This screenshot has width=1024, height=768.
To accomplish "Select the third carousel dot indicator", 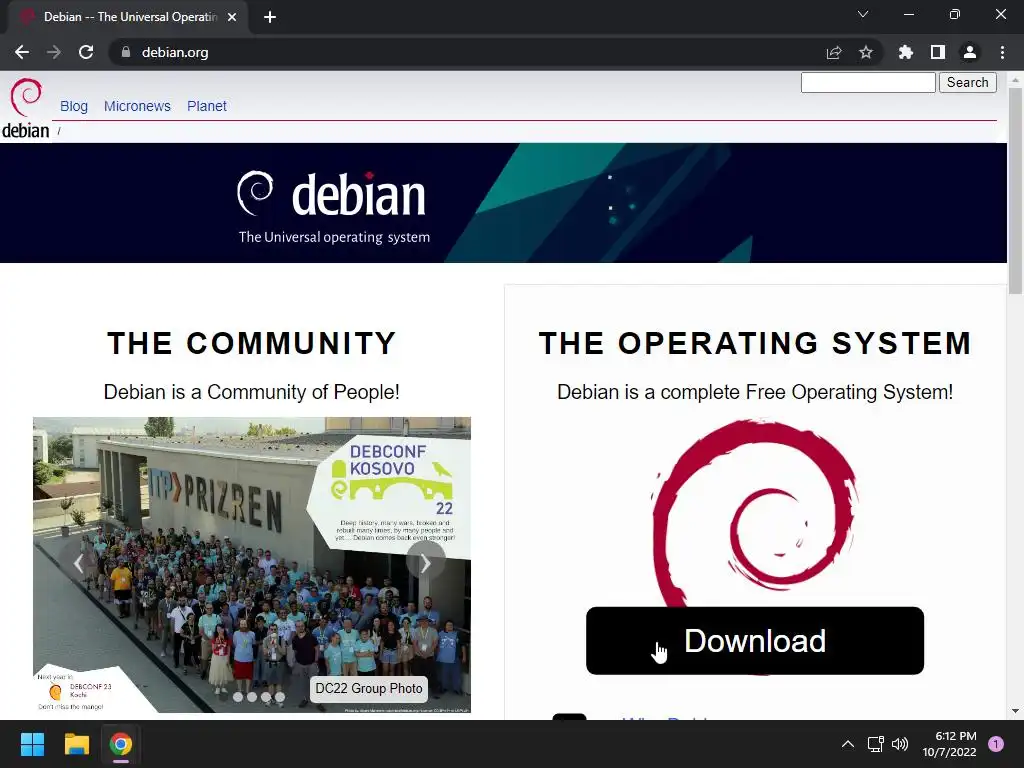I will click(x=266, y=697).
